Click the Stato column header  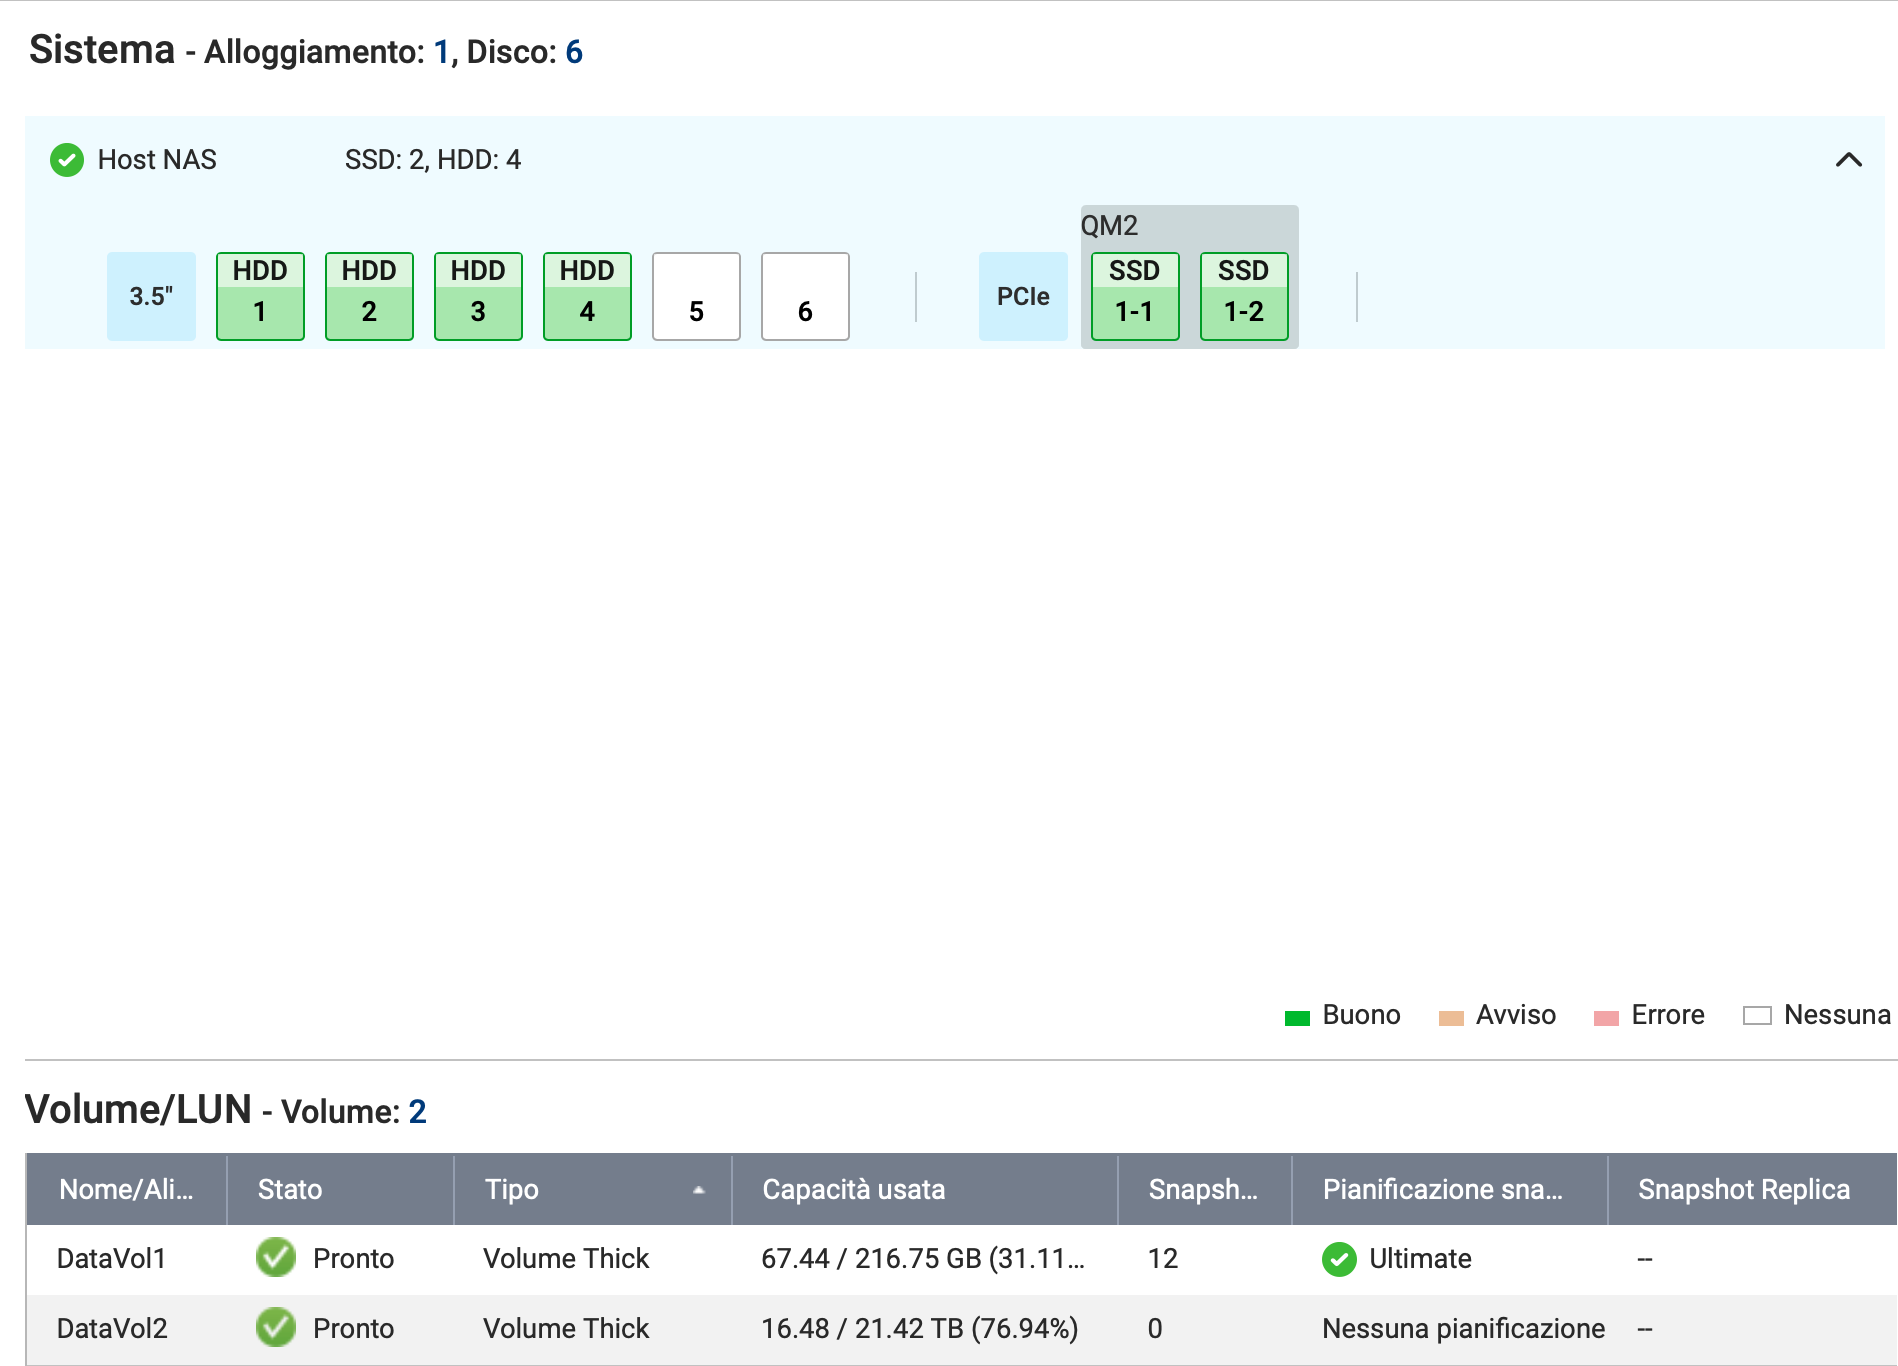pos(290,1189)
